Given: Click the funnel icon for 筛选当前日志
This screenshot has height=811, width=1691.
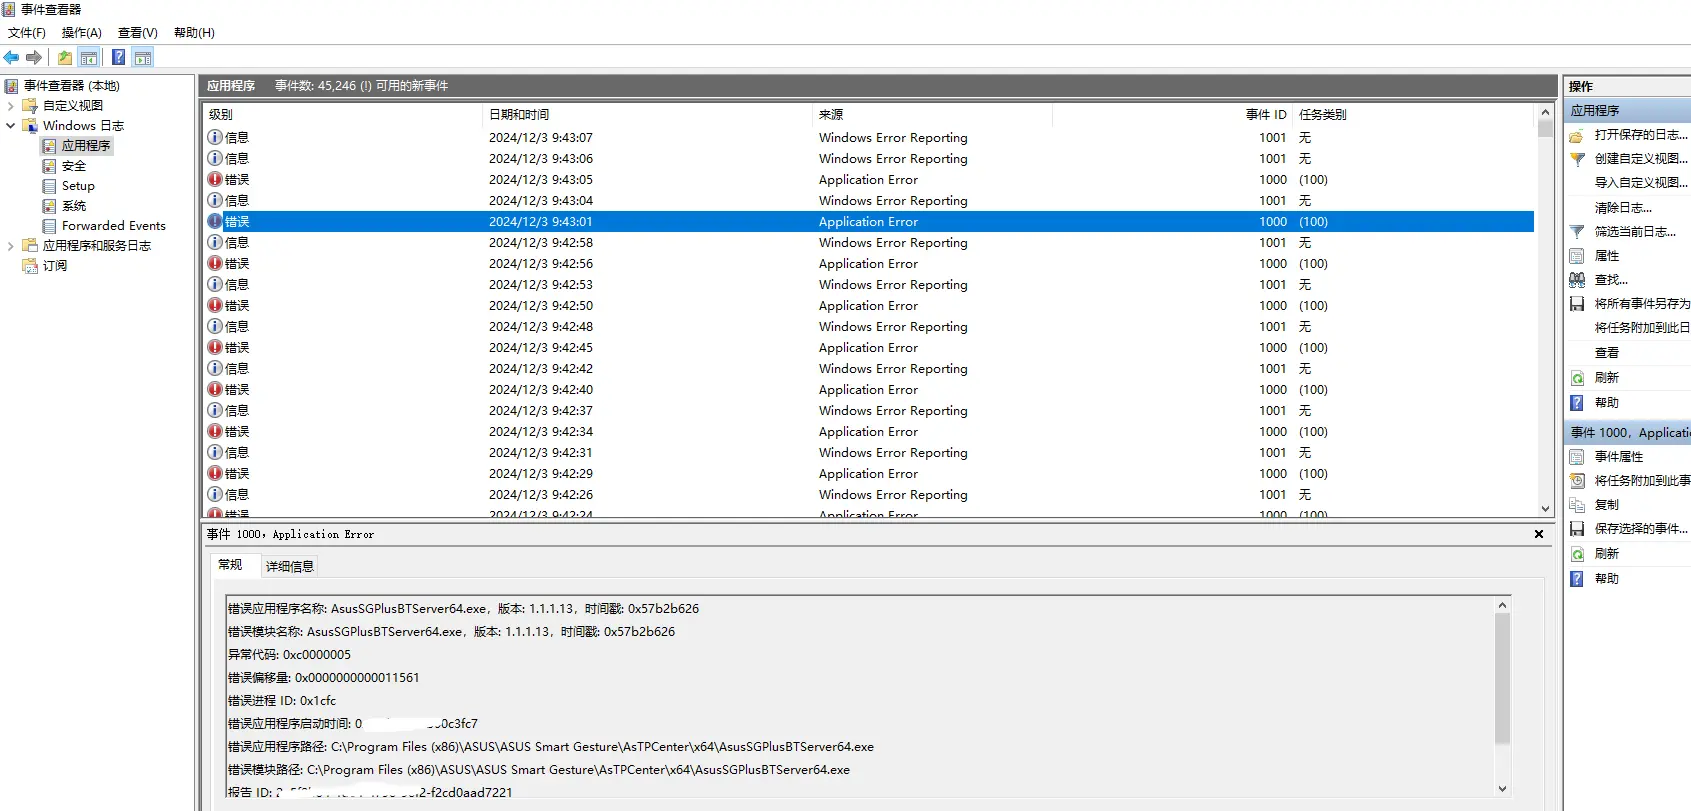Looking at the screenshot, I should click(1577, 232).
